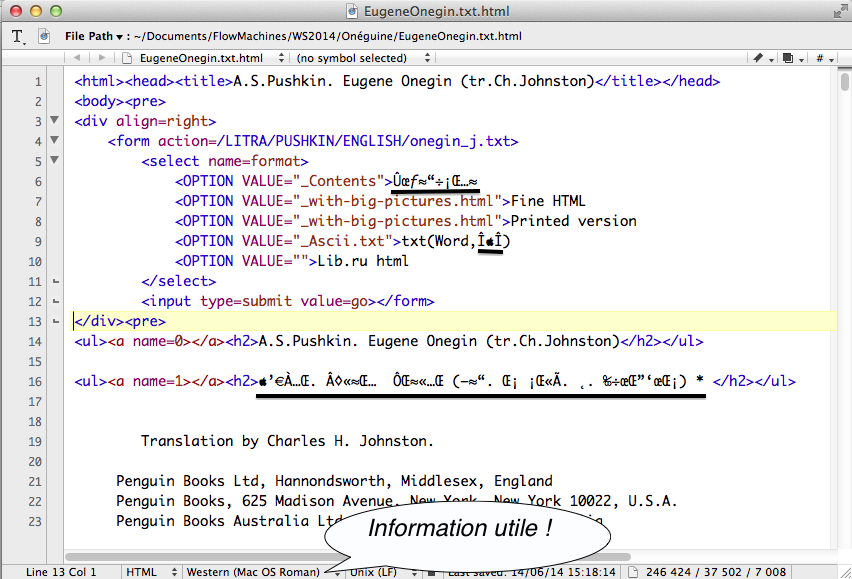Open the File Path dropdown
852x579 pixels.
(95, 37)
